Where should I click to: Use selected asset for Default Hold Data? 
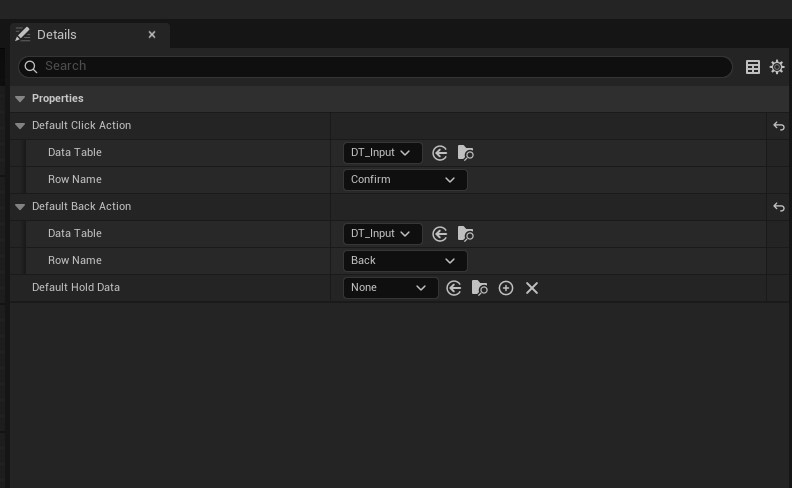click(454, 288)
